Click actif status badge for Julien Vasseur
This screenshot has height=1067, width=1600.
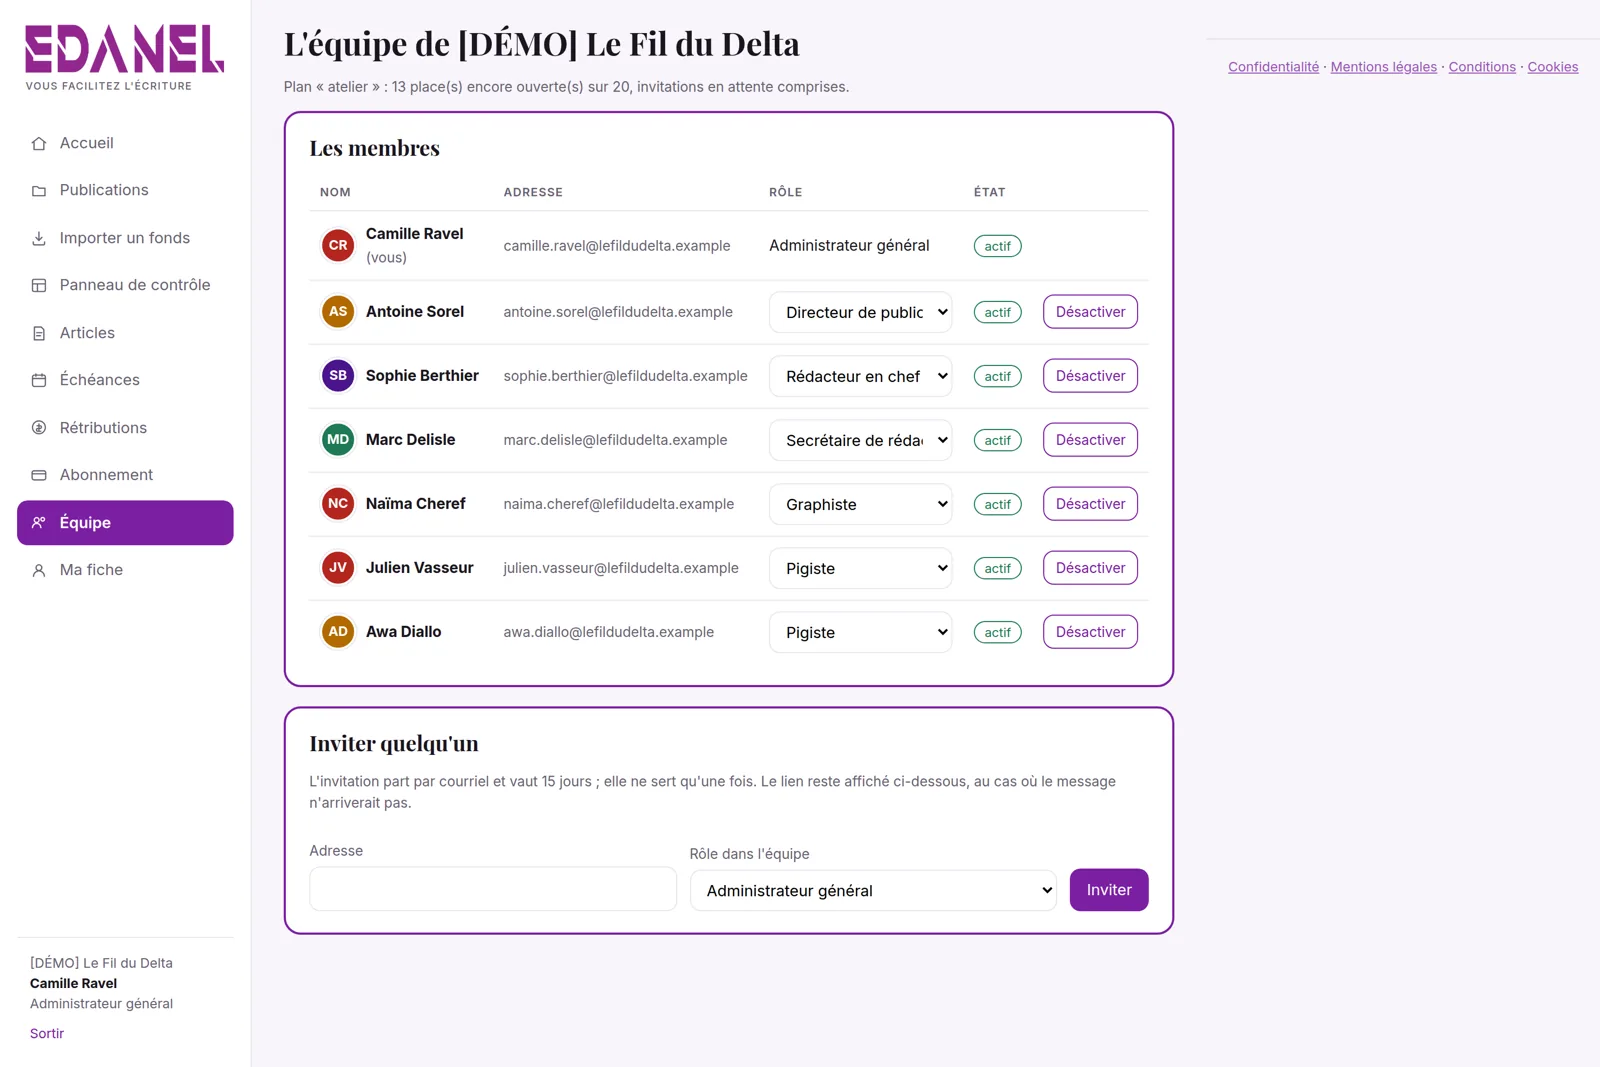(x=997, y=568)
